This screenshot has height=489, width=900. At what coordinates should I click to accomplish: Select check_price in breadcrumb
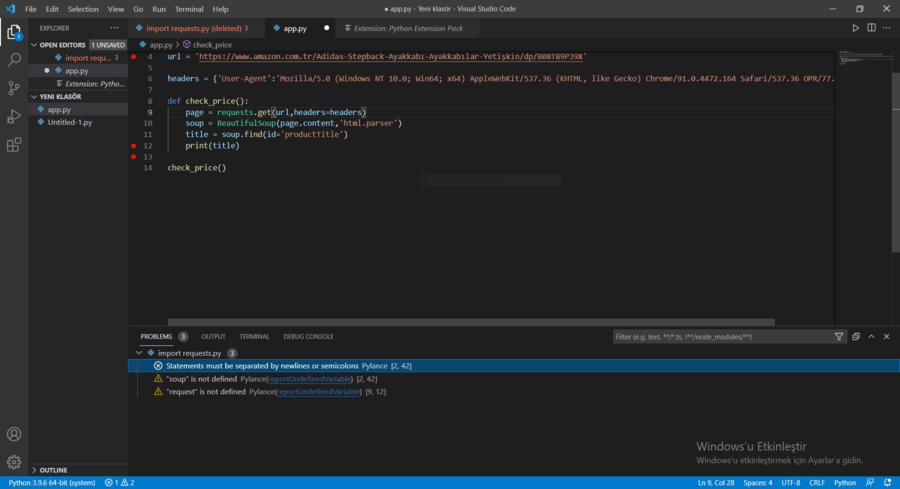(x=207, y=44)
